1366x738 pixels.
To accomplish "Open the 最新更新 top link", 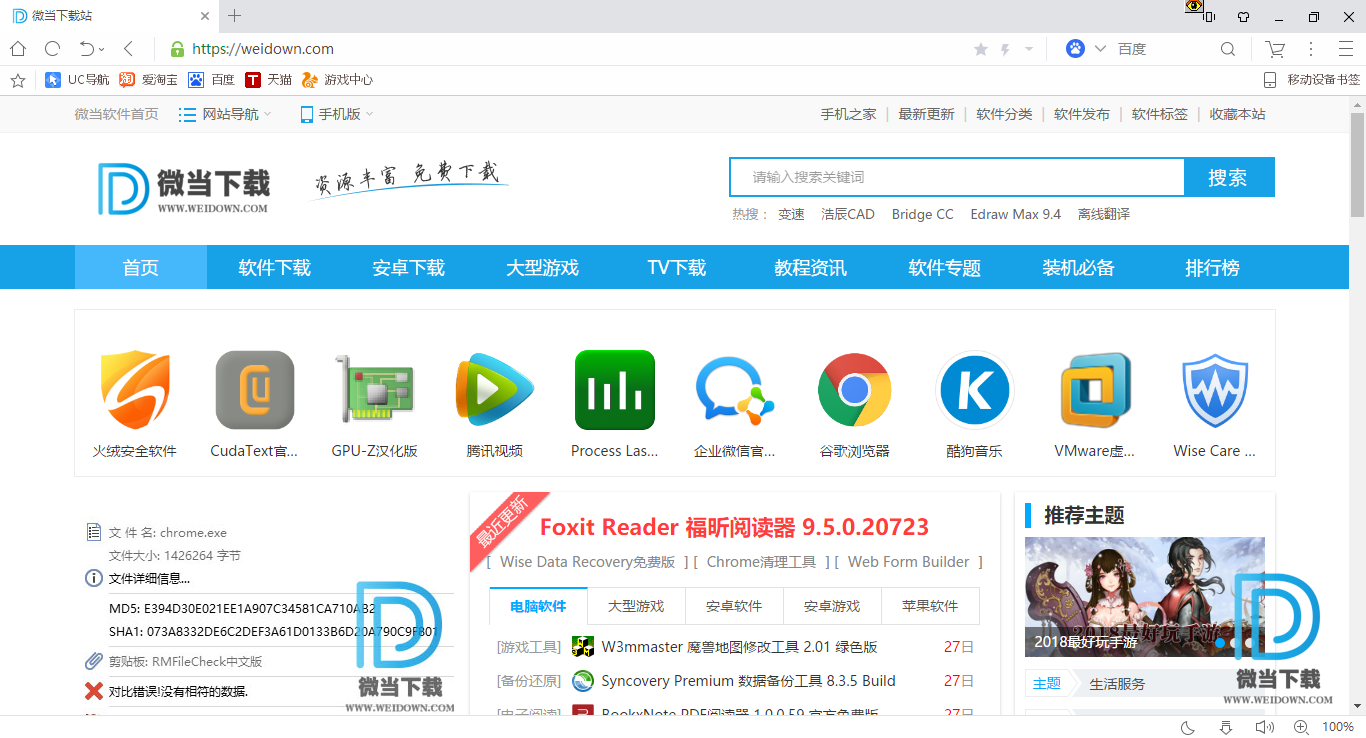I will coord(926,114).
